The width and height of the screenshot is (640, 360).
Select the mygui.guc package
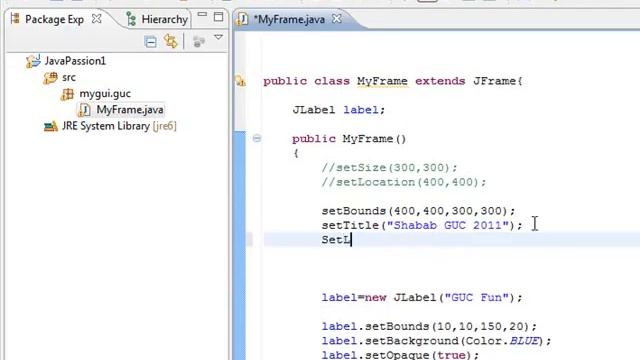[x=105, y=93]
